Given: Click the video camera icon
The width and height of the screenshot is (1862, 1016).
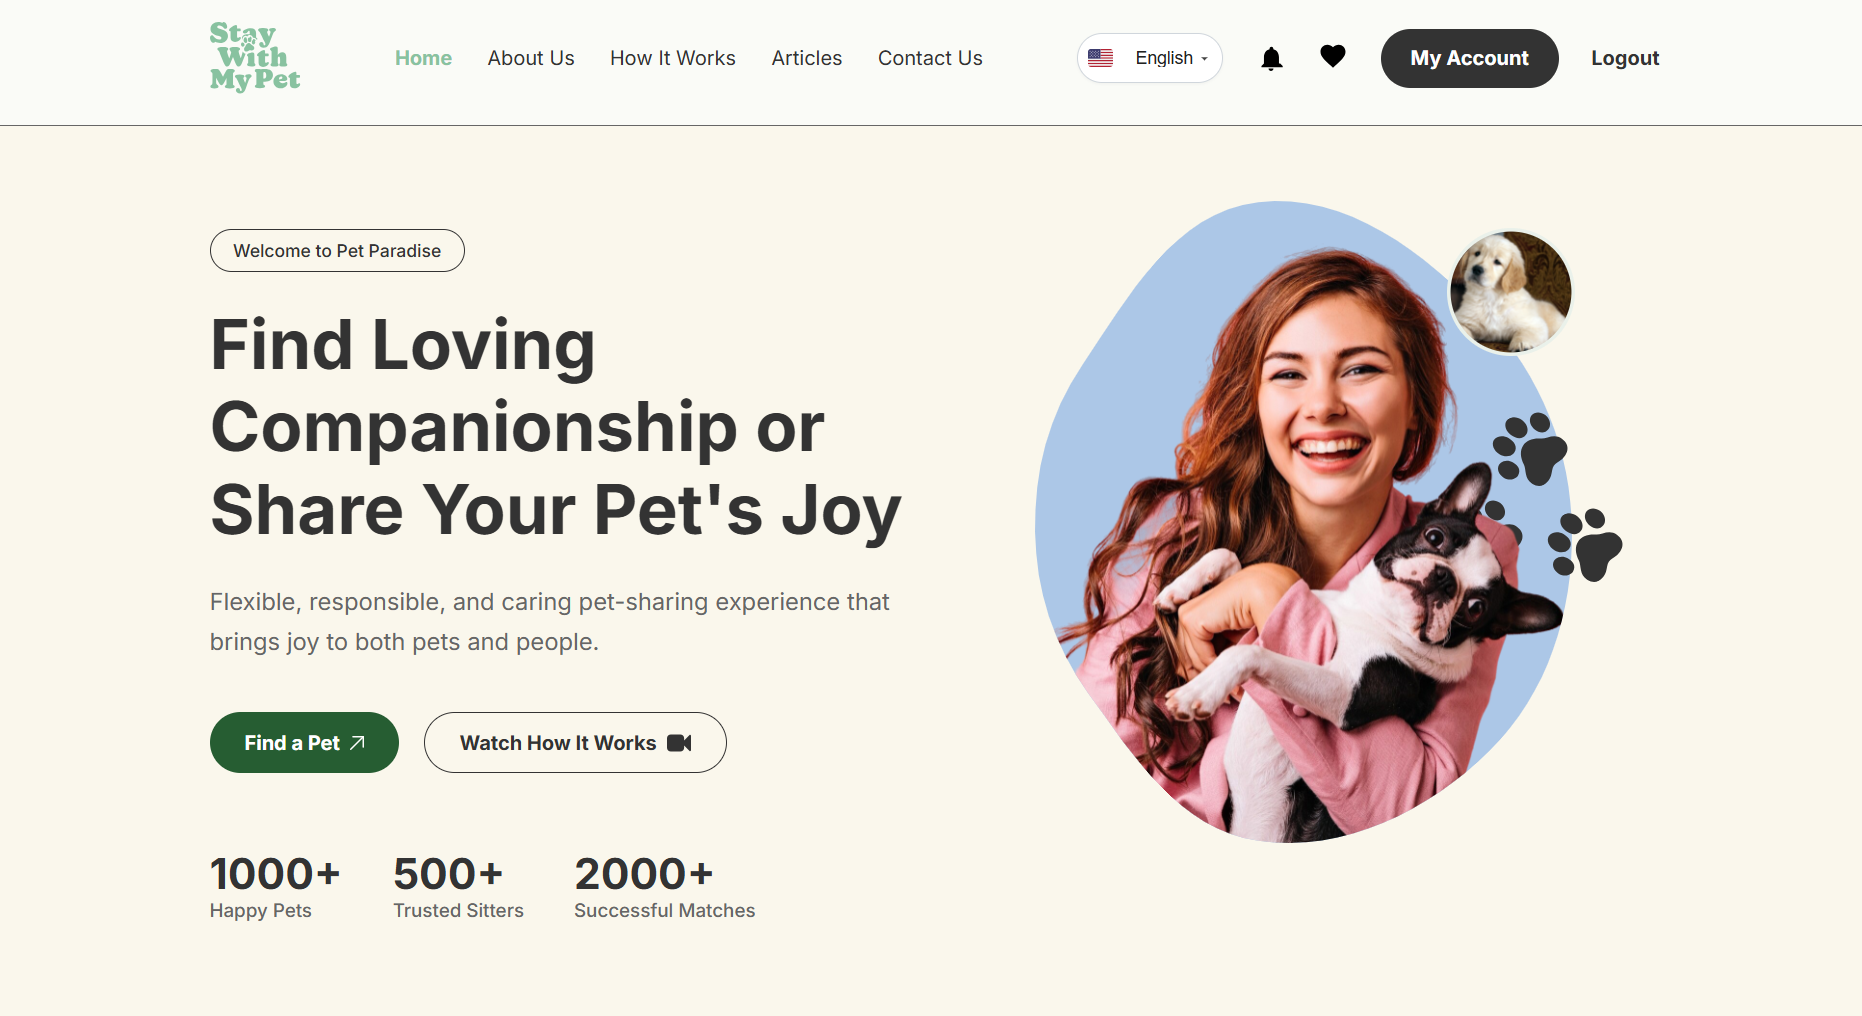Looking at the screenshot, I should coord(679,743).
